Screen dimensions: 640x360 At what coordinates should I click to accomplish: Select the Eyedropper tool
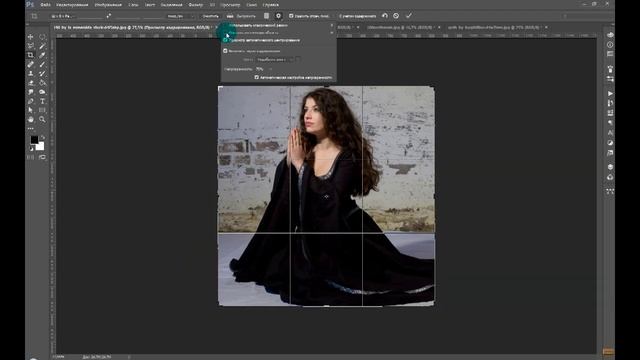42,55
